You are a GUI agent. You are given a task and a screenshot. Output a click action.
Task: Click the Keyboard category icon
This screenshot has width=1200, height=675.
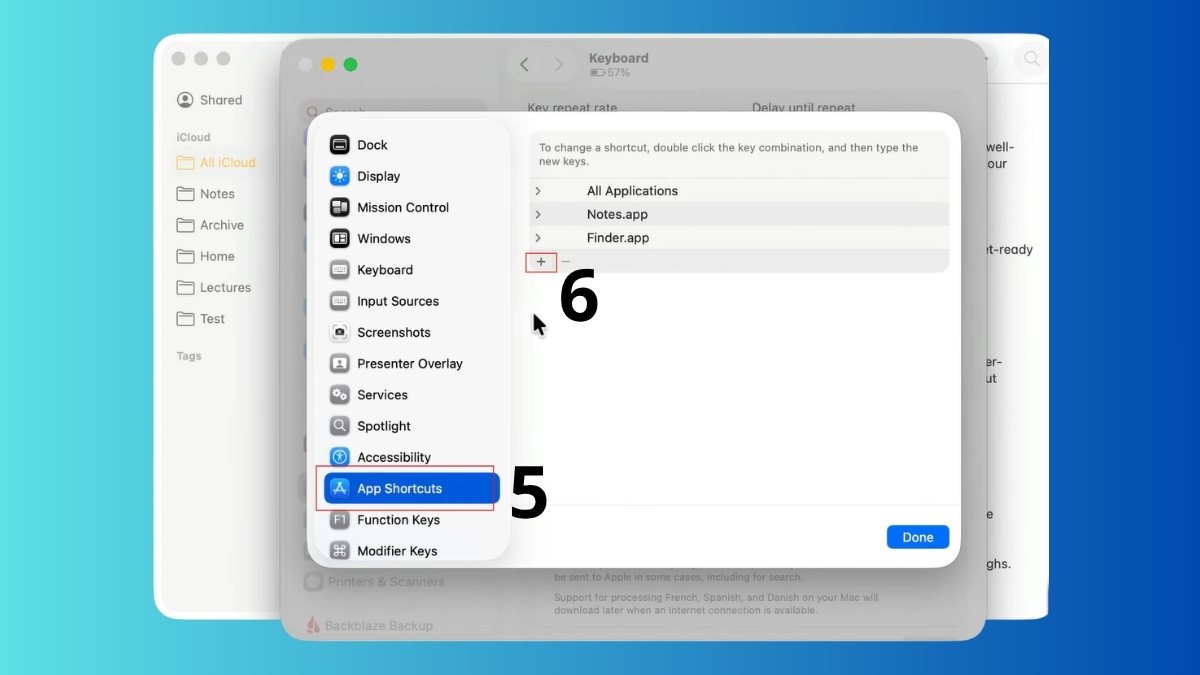click(x=340, y=270)
